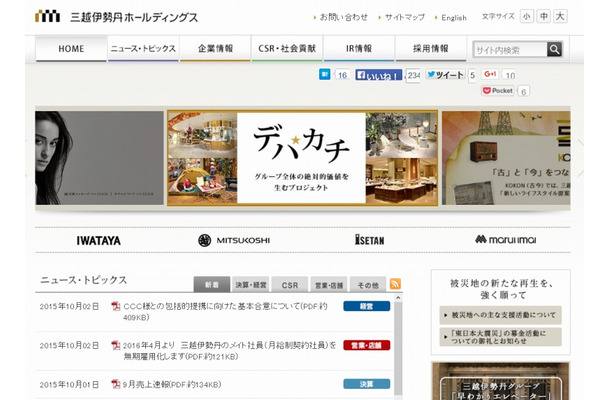Open メイト社員 無期雇用化 news link
This screenshot has height=400, width=610.
point(230,351)
